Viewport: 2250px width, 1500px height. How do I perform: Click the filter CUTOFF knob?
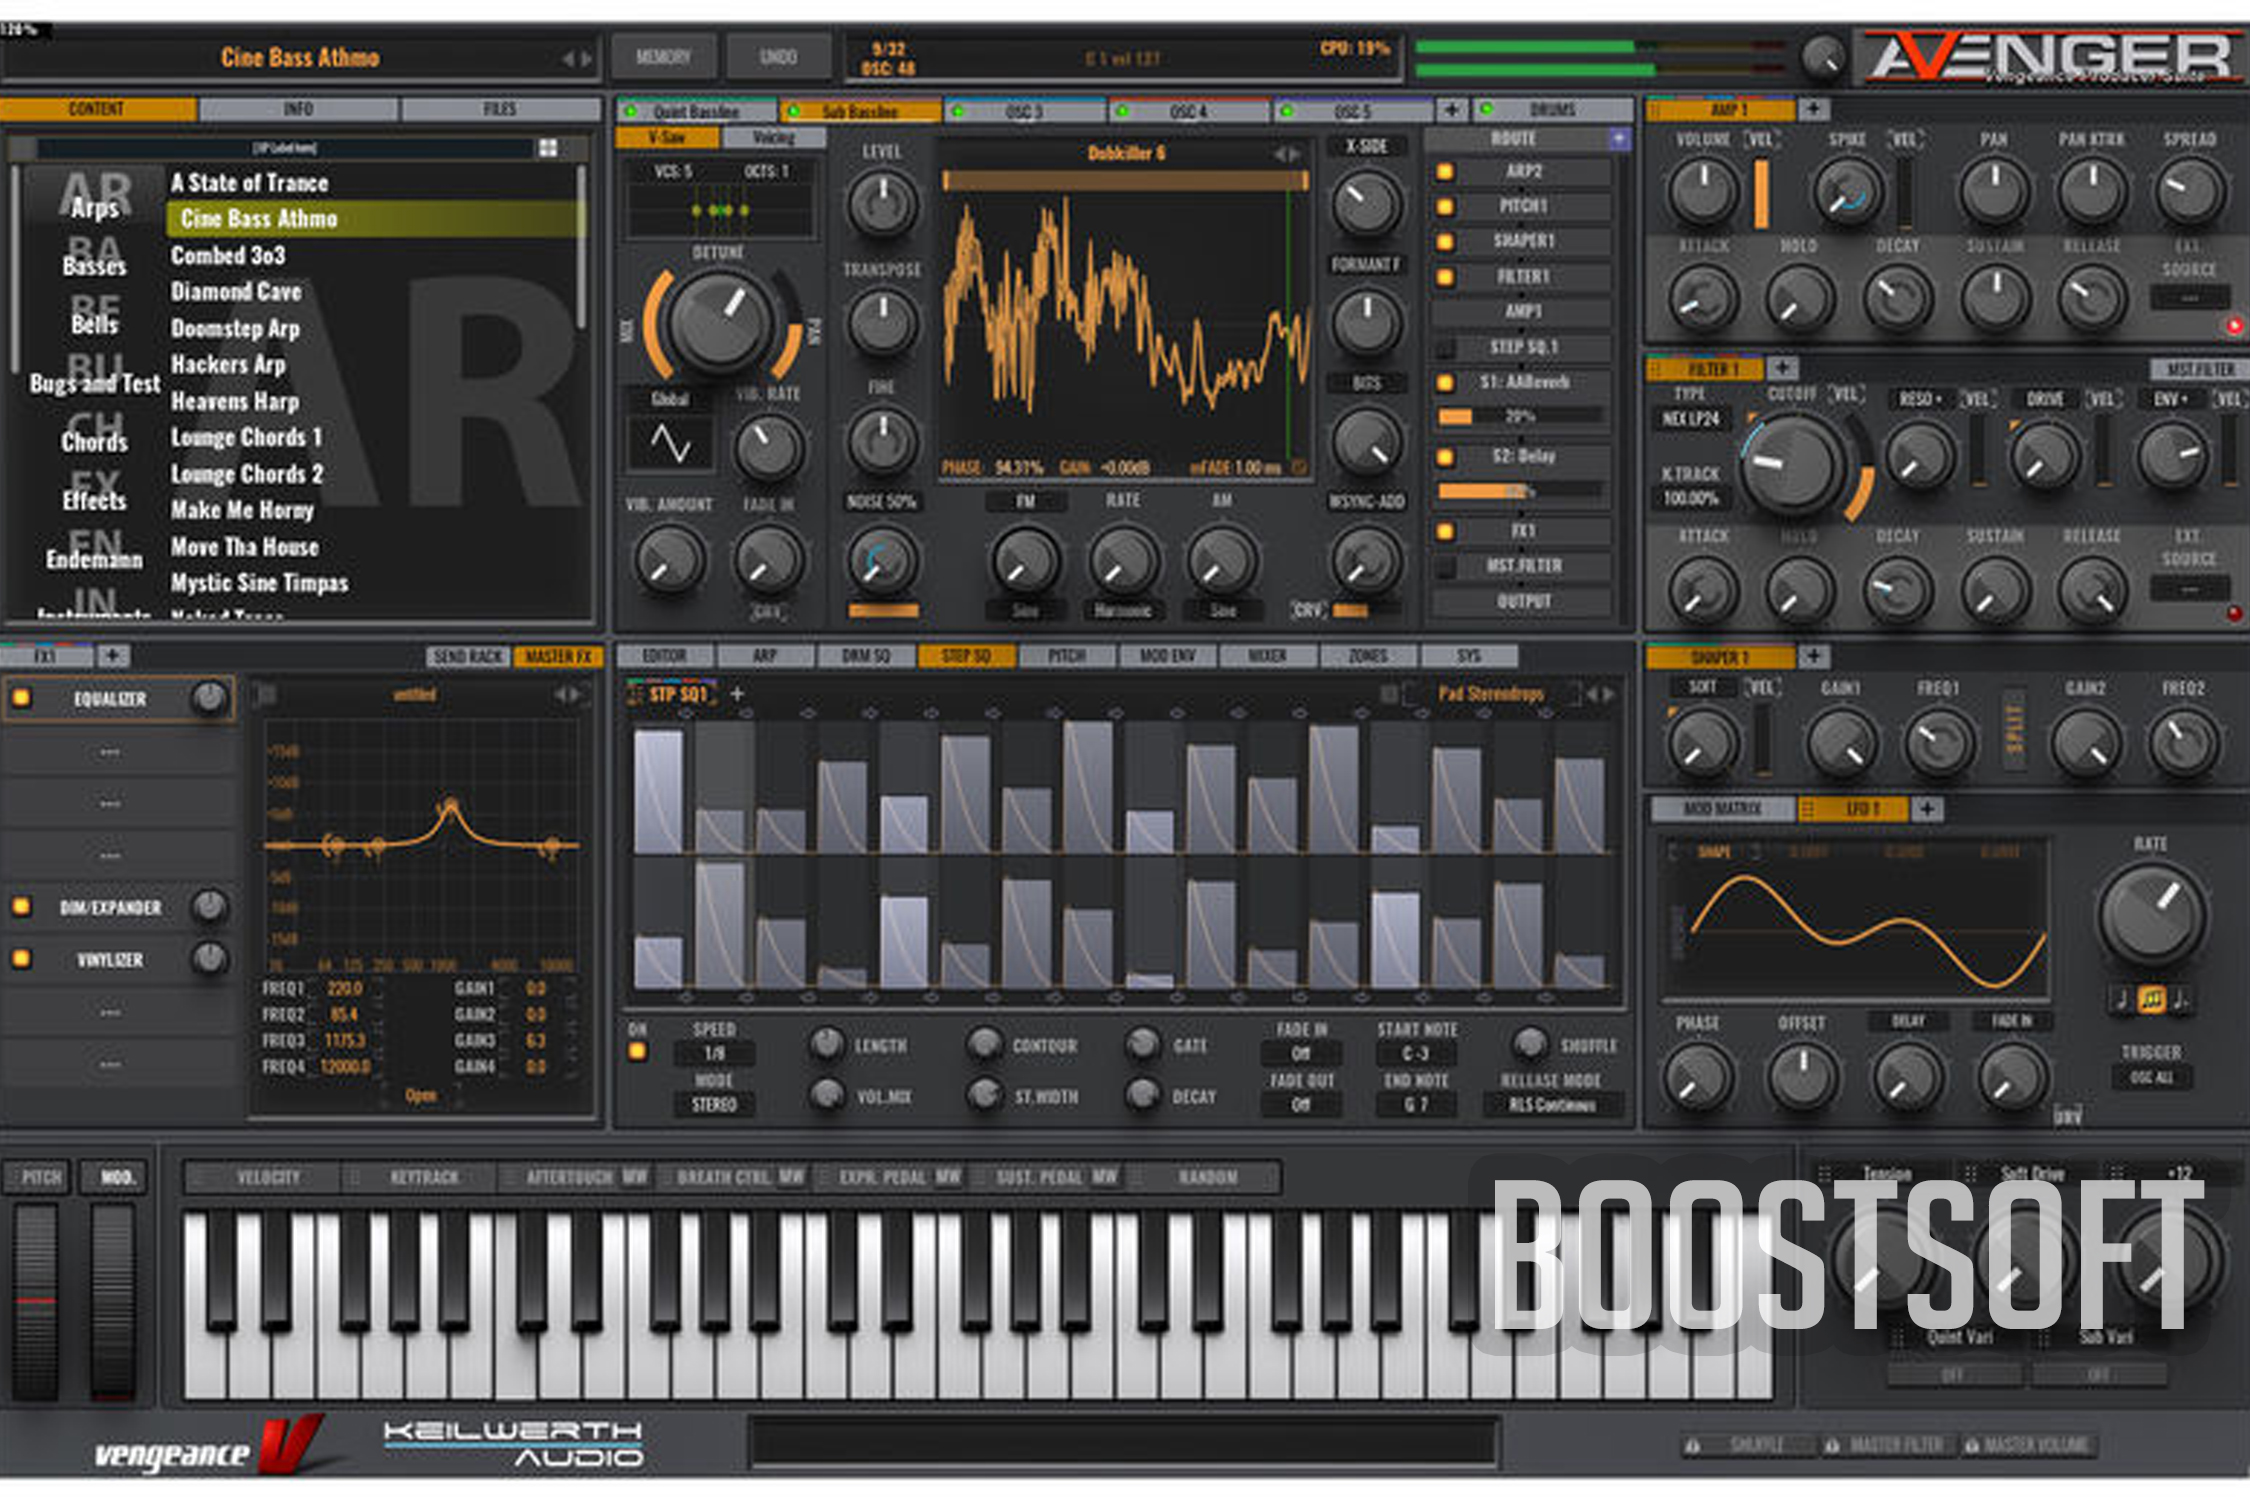[1796, 464]
